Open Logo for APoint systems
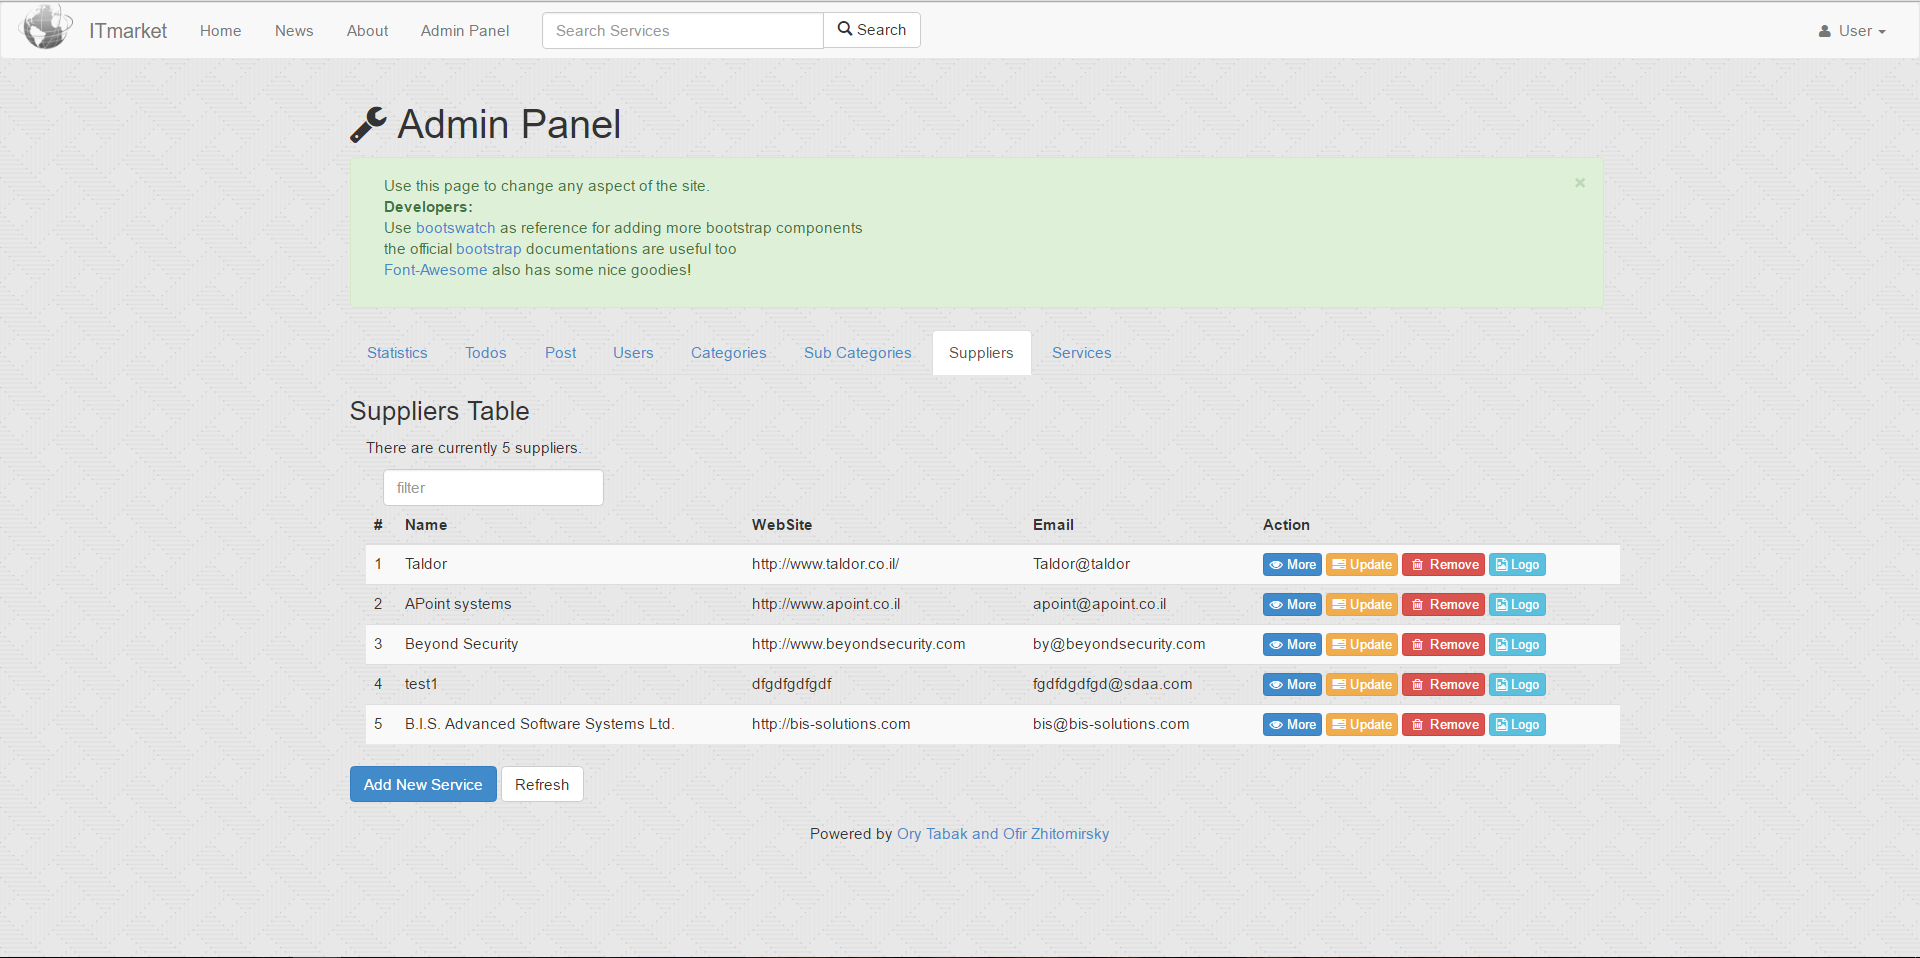Image resolution: width=1920 pixels, height=958 pixels. (x=1517, y=605)
